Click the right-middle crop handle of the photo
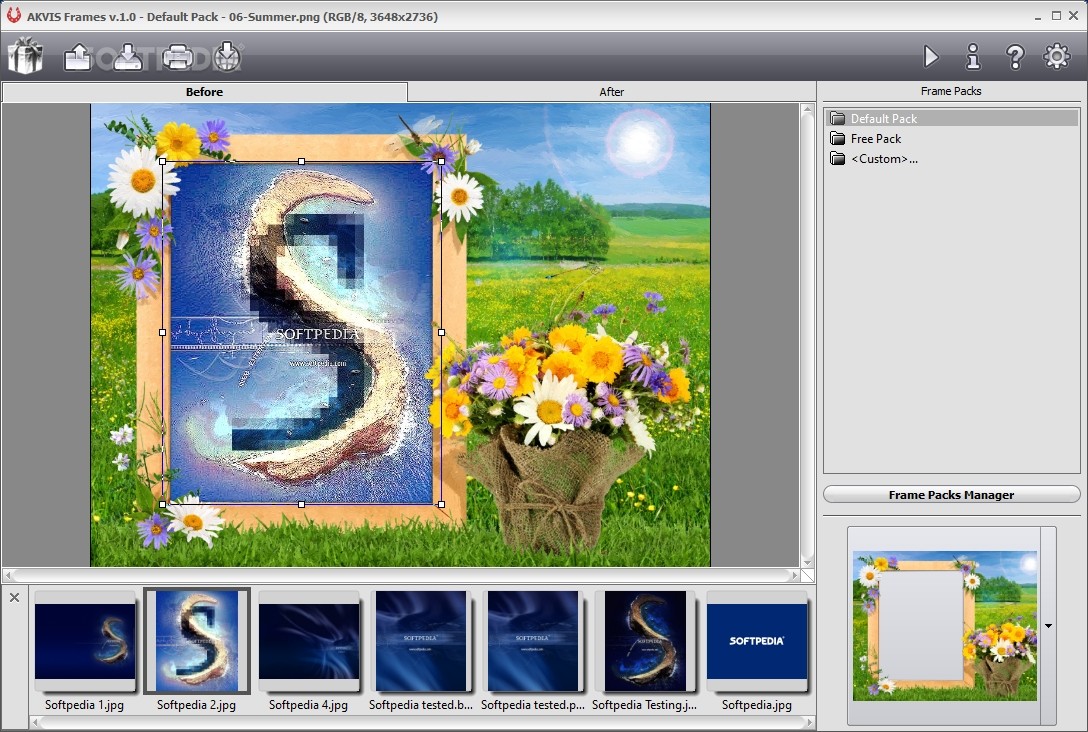The width and height of the screenshot is (1088, 732). tap(441, 332)
